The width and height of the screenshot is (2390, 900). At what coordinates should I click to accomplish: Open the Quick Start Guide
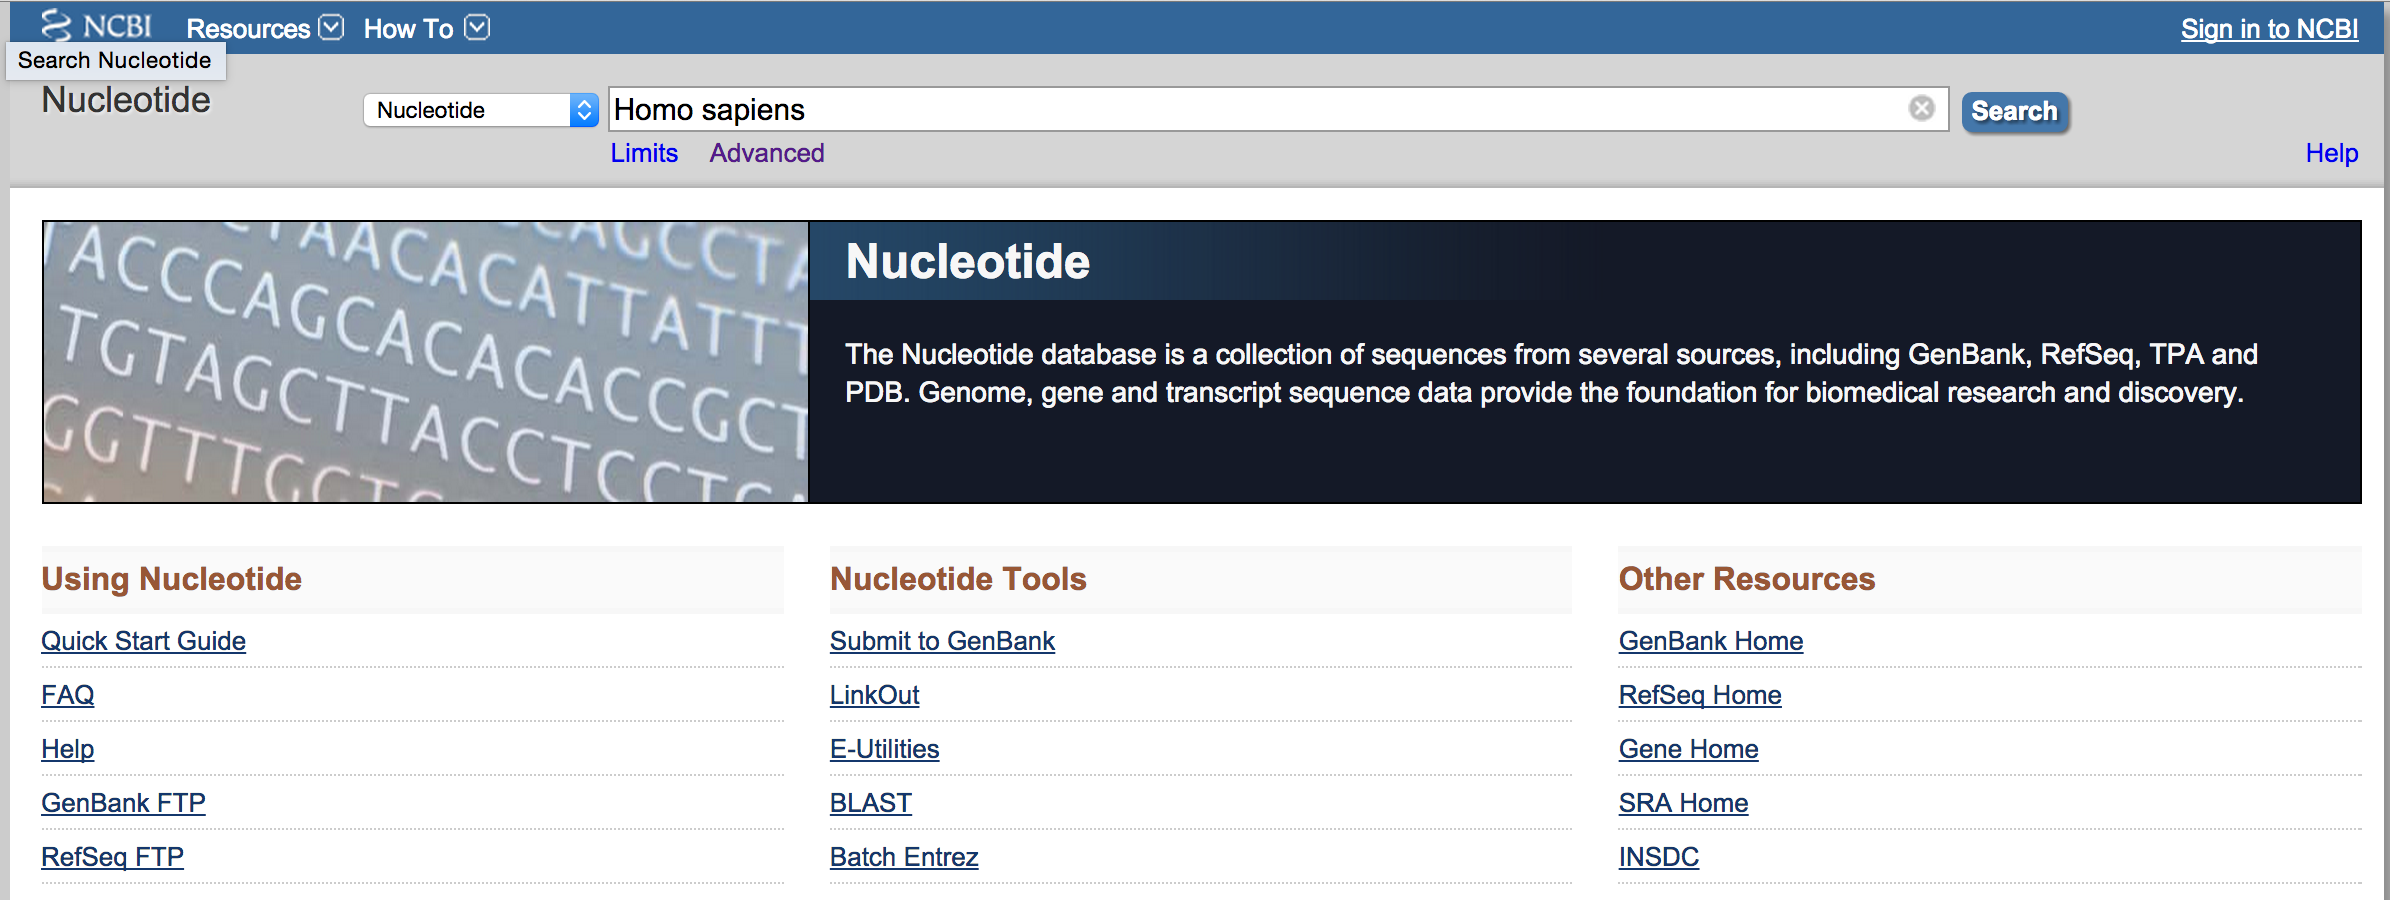pyautogui.click(x=143, y=641)
